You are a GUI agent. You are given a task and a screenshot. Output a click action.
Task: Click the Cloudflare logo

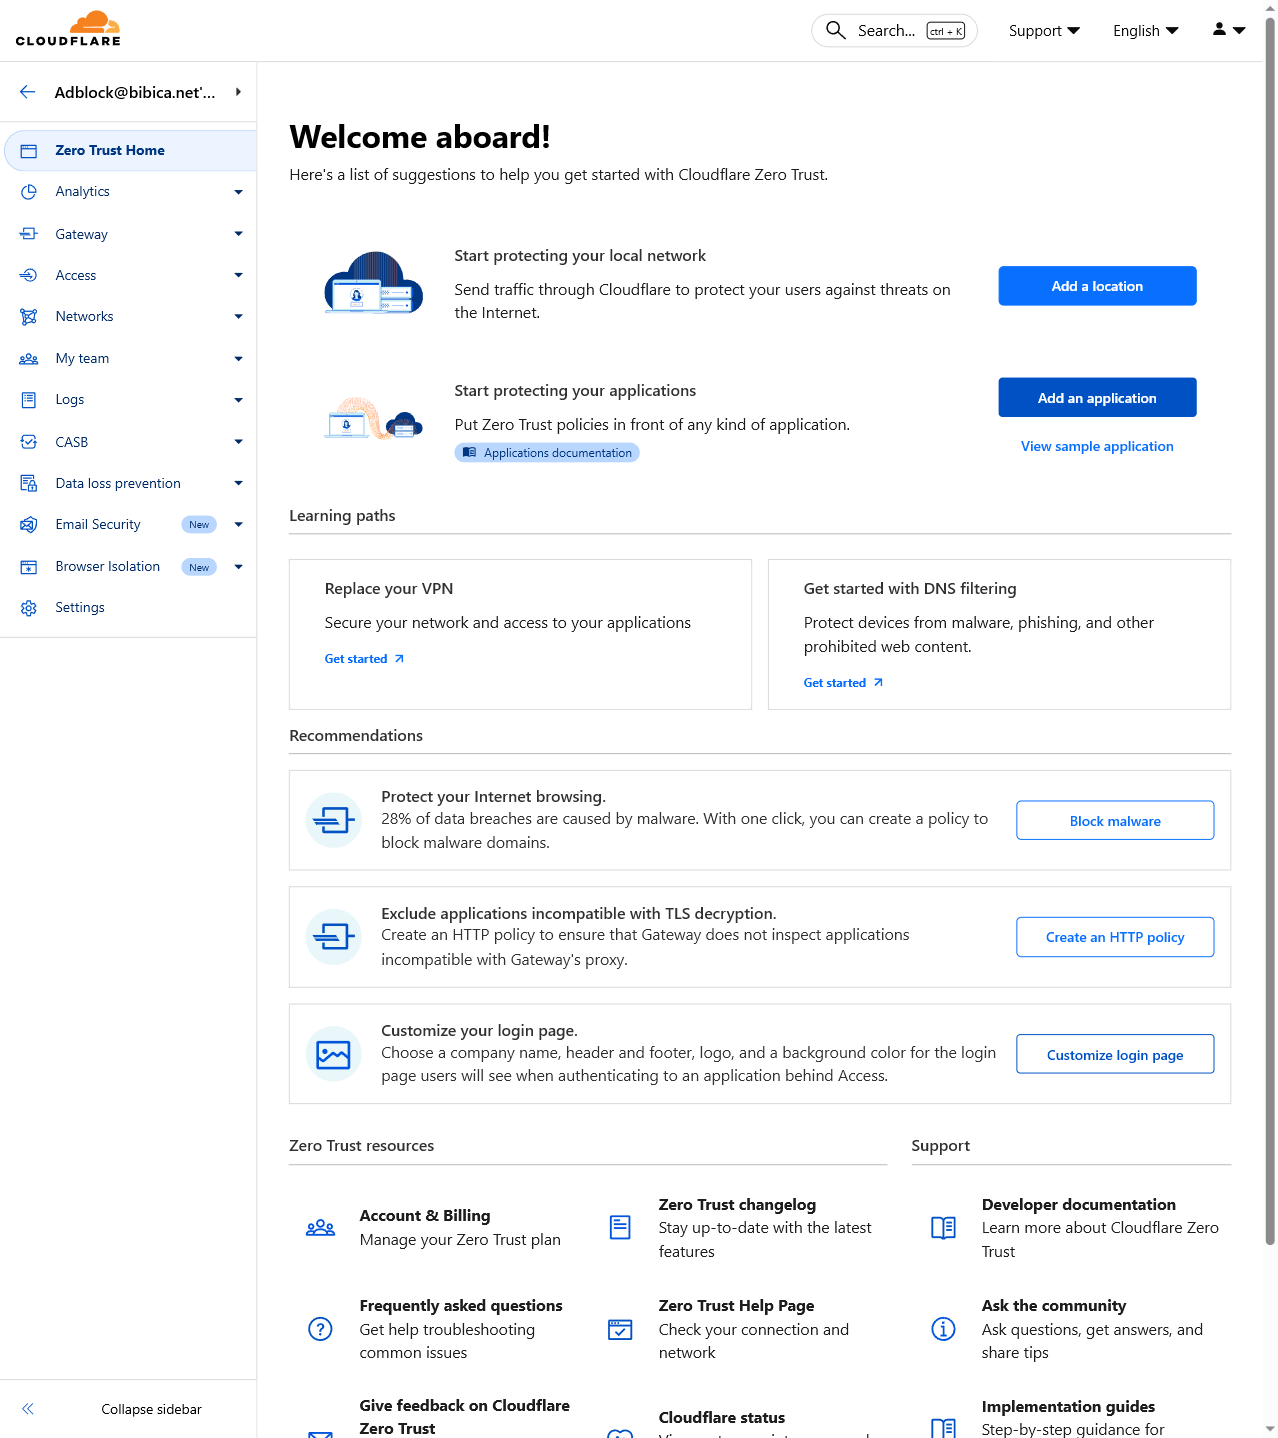click(68, 29)
